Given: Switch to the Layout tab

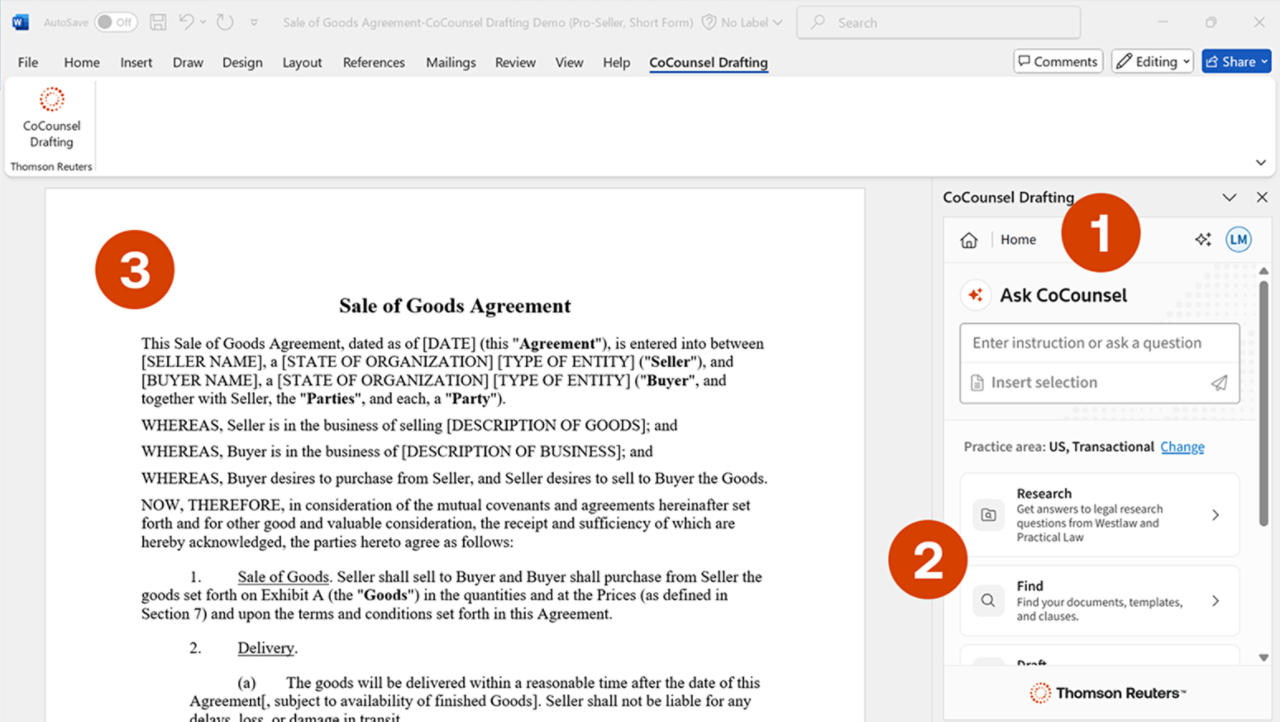Looking at the screenshot, I should pos(302,62).
